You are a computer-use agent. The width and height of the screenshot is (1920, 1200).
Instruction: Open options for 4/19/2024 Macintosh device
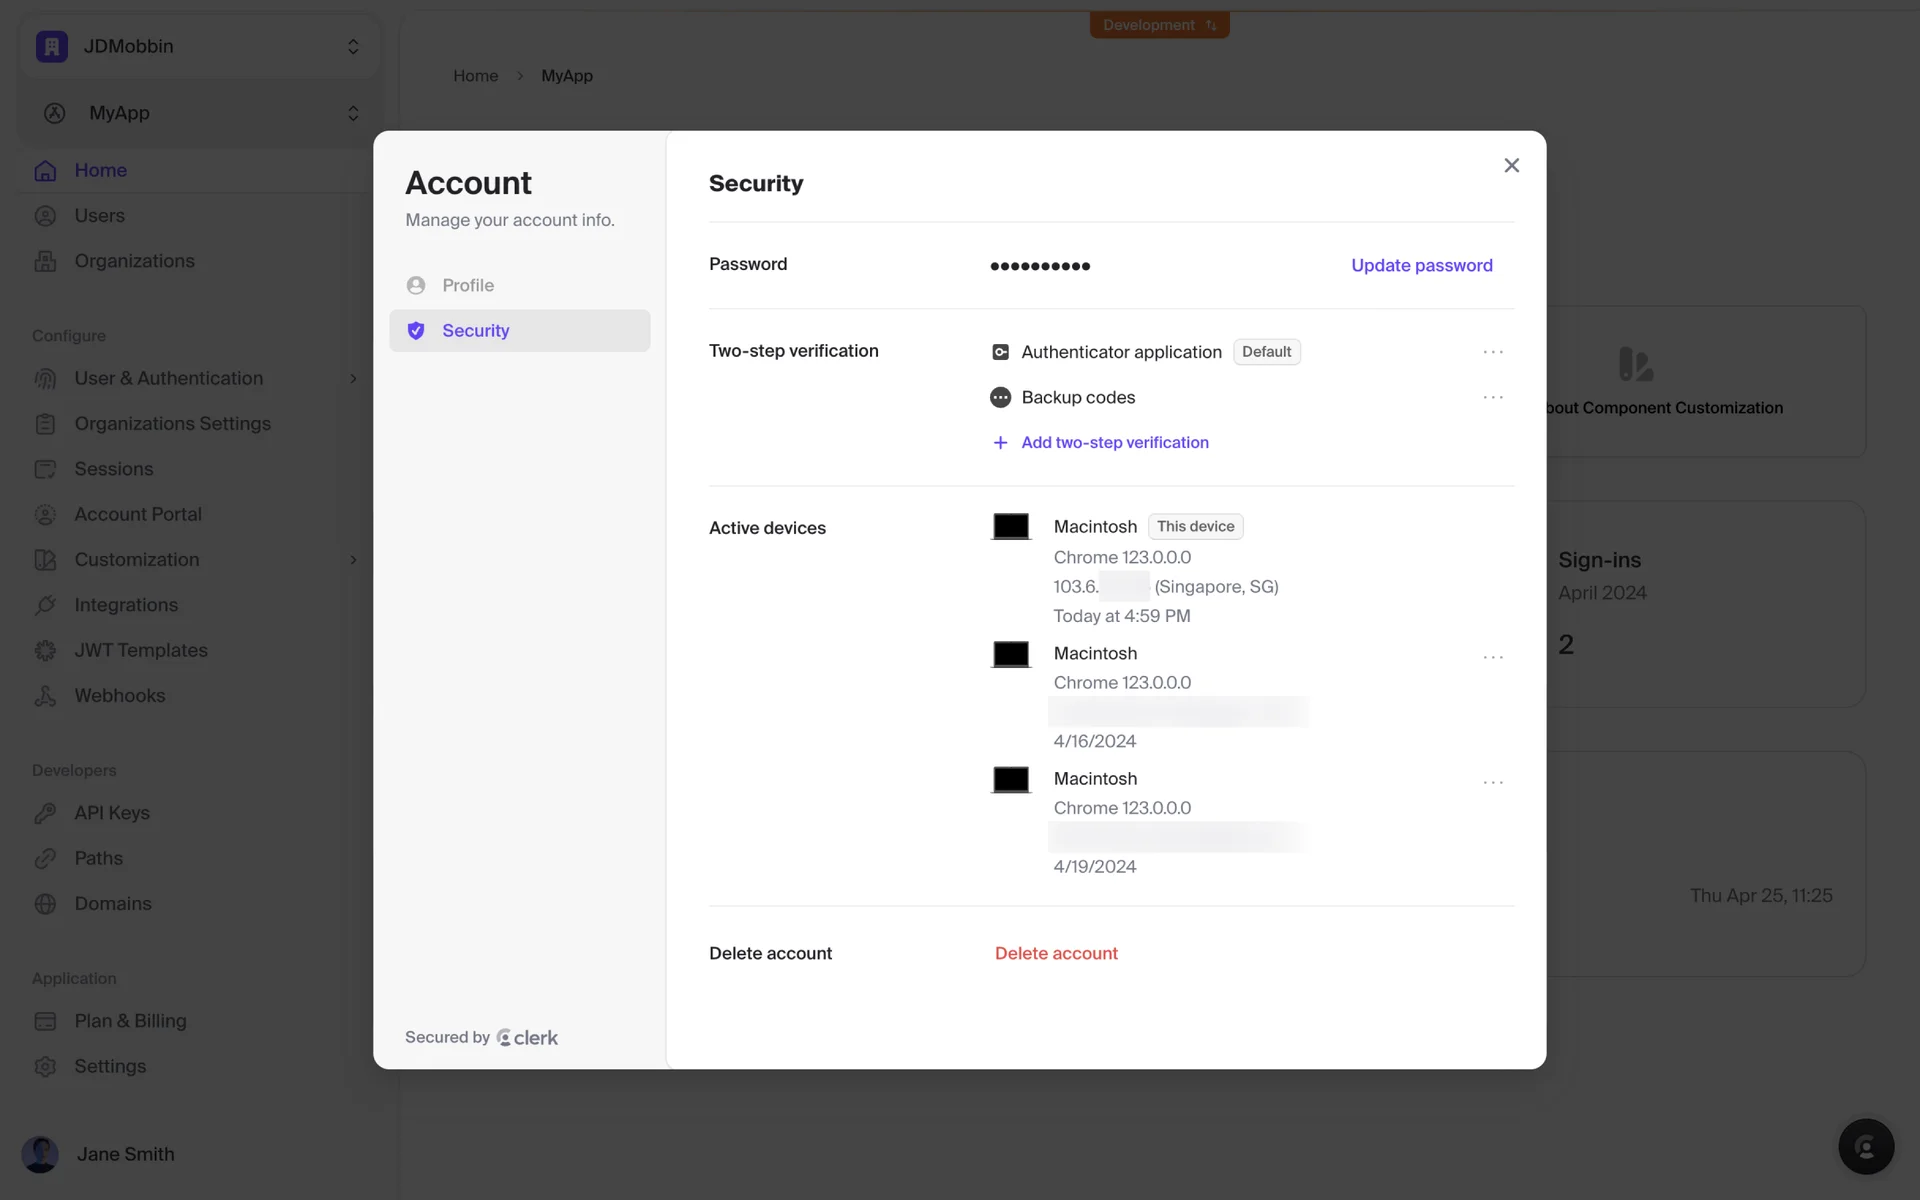[1492, 782]
